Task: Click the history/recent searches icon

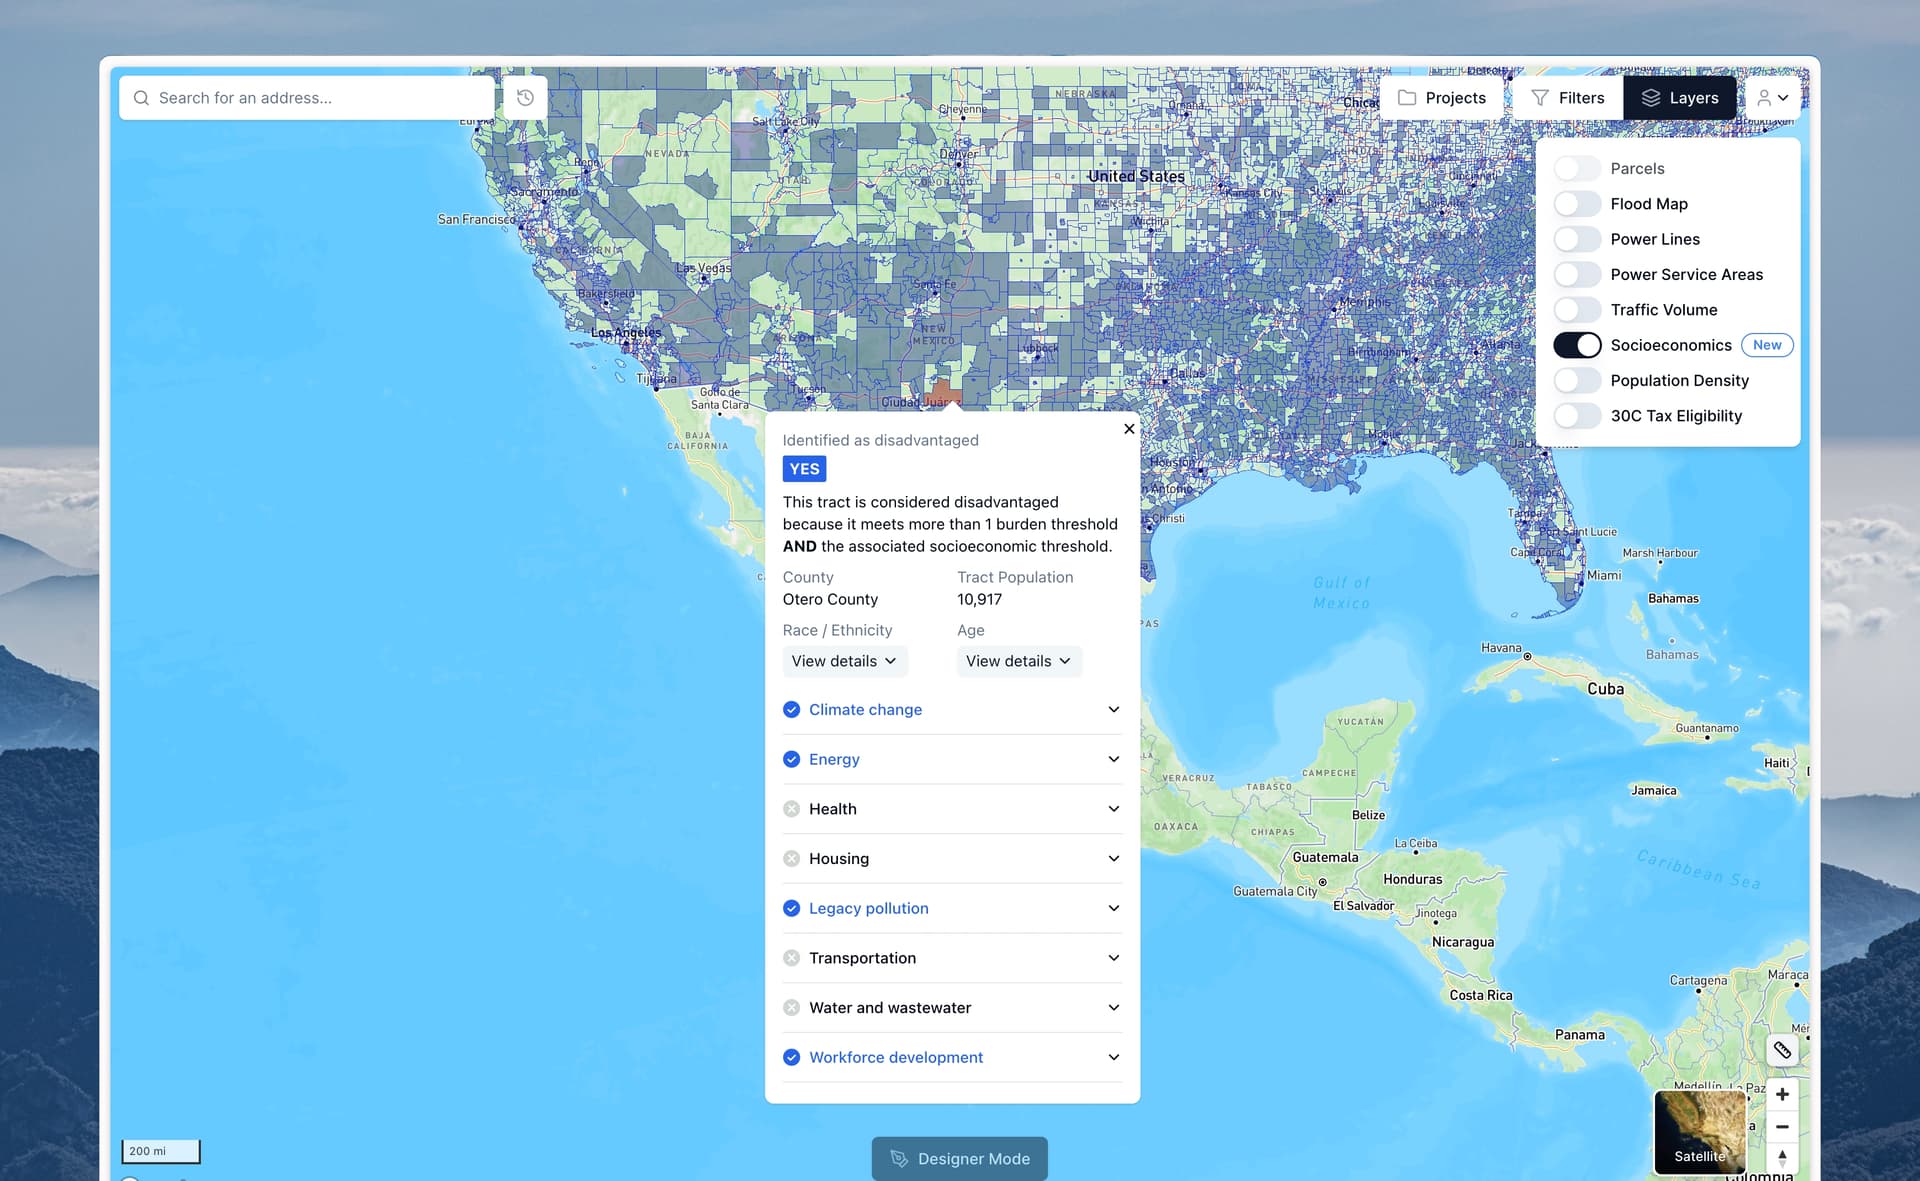Action: click(527, 97)
